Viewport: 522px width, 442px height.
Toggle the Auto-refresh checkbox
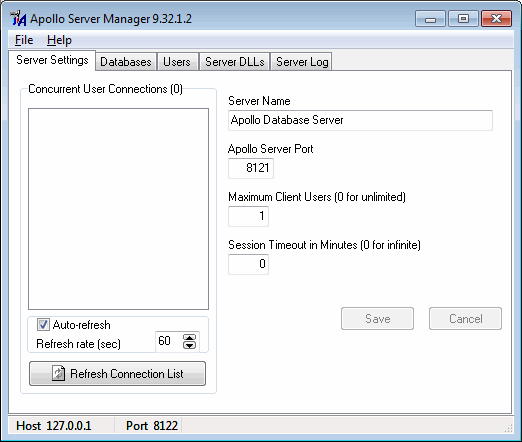click(x=43, y=325)
